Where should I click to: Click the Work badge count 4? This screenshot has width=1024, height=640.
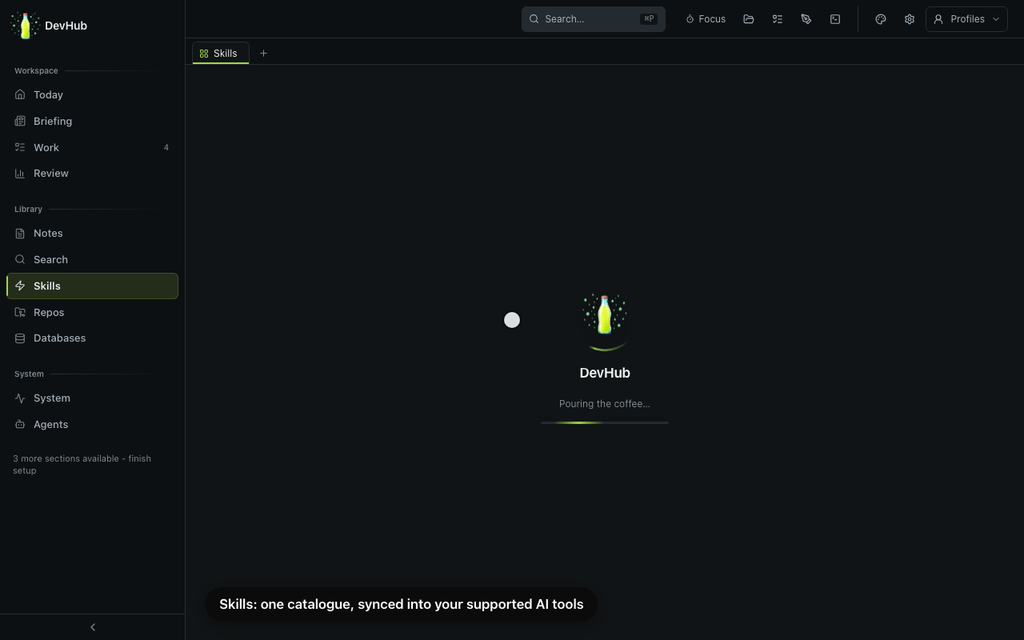[x=166, y=148]
